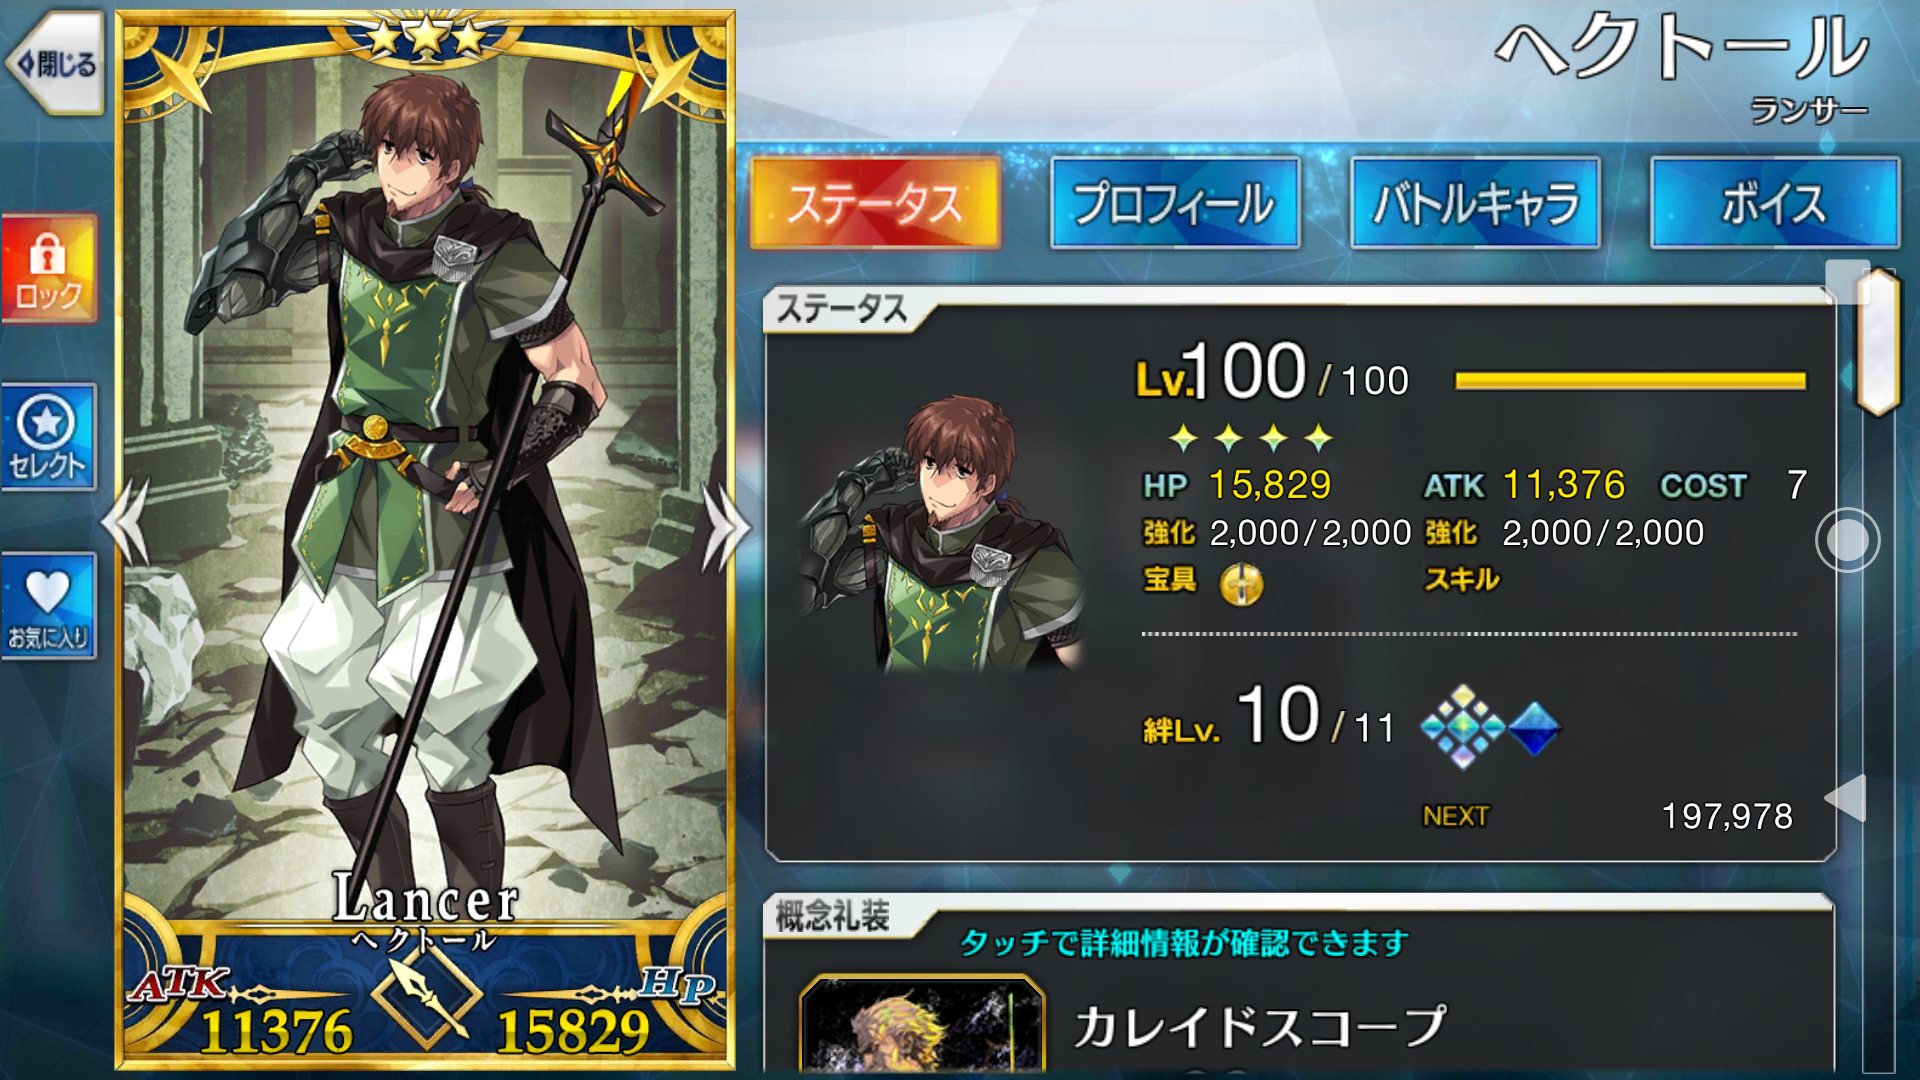Image resolution: width=1920 pixels, height=1080 pixels.
Task: Click the yellow level experience bar
Action: click(1630, 380)
